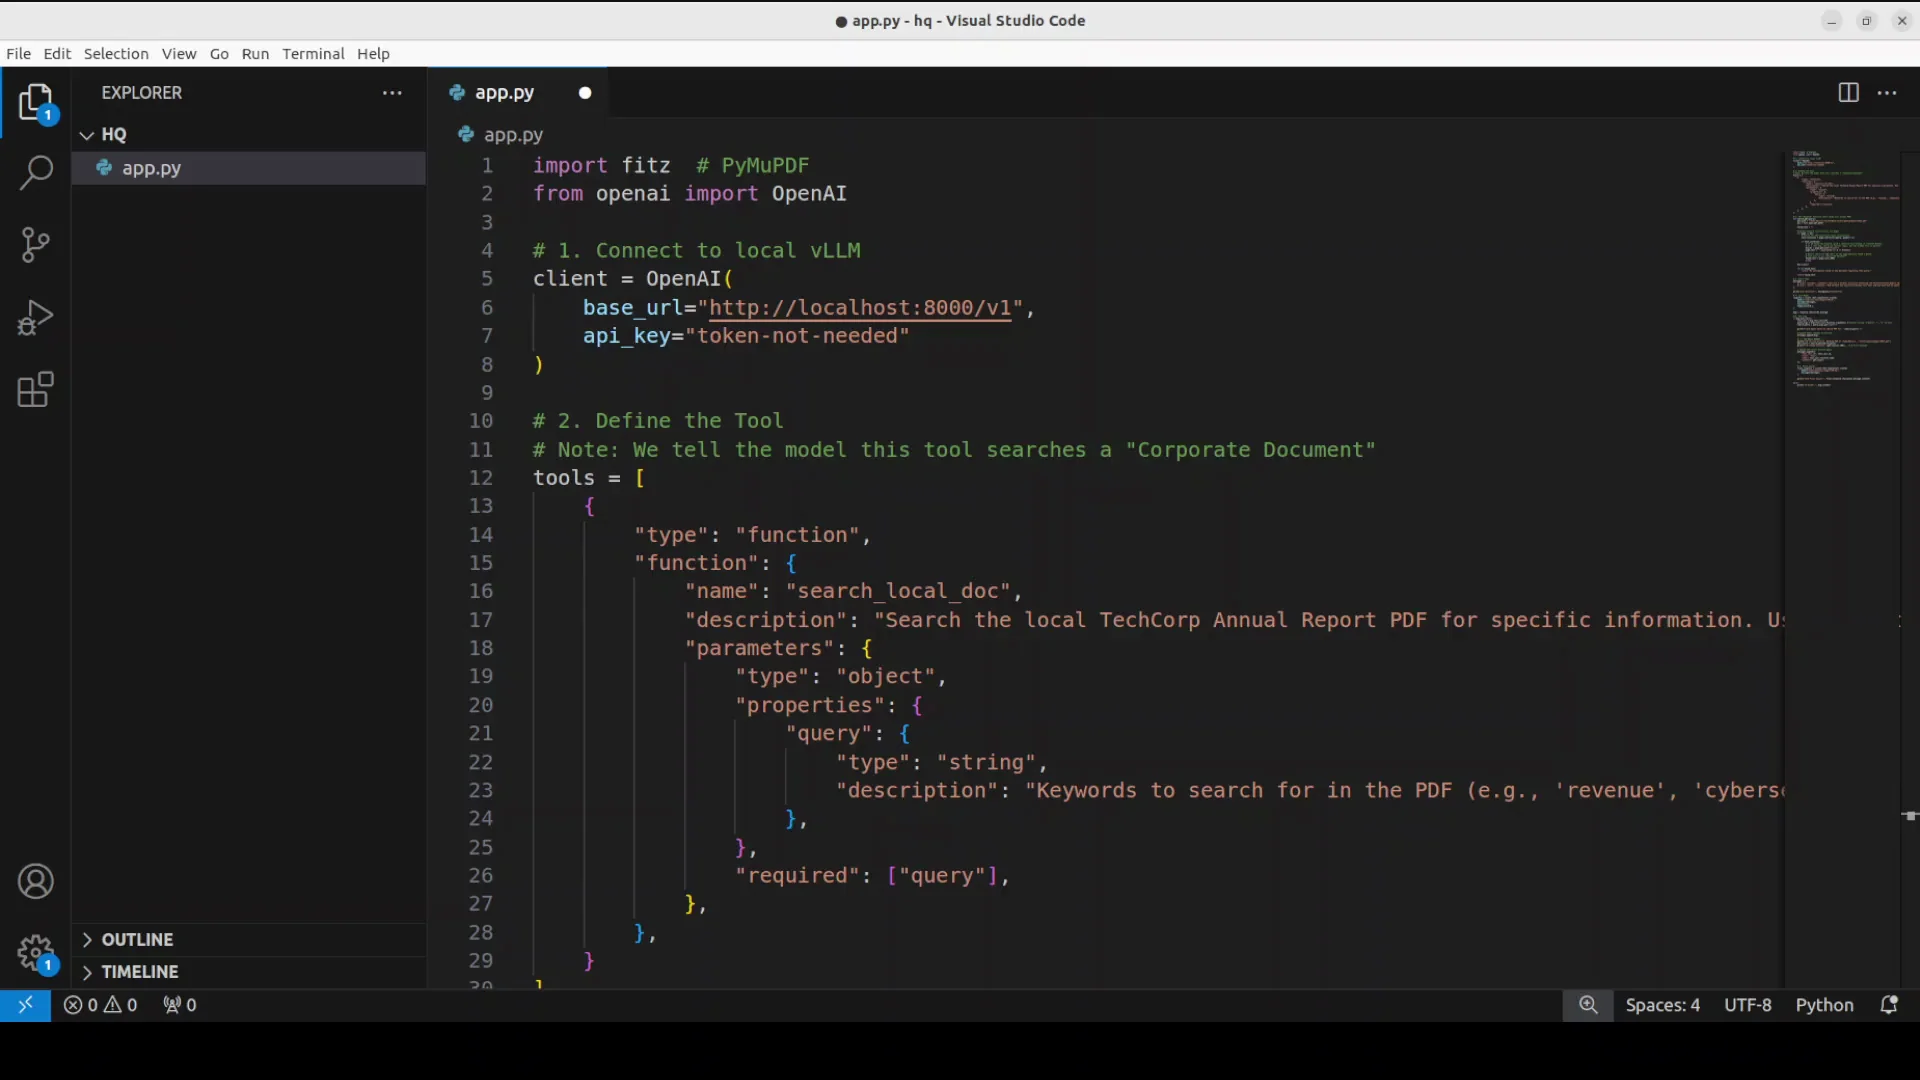Open the Manage gear icon

(x=36, y=953)
